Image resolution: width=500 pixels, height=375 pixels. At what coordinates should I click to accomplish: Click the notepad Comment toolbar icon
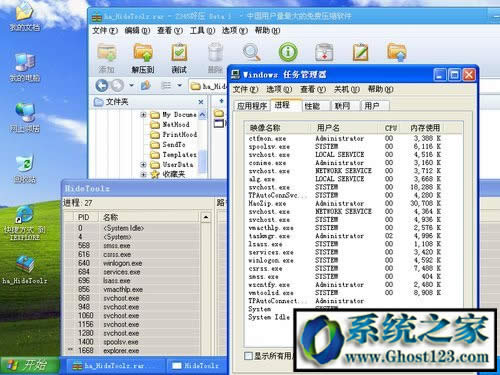pos(361,52)
